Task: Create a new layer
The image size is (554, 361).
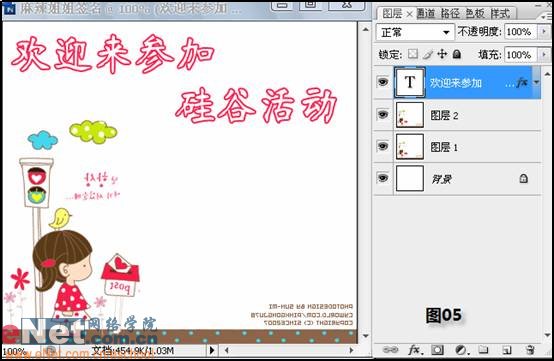Action: [507, 350]
